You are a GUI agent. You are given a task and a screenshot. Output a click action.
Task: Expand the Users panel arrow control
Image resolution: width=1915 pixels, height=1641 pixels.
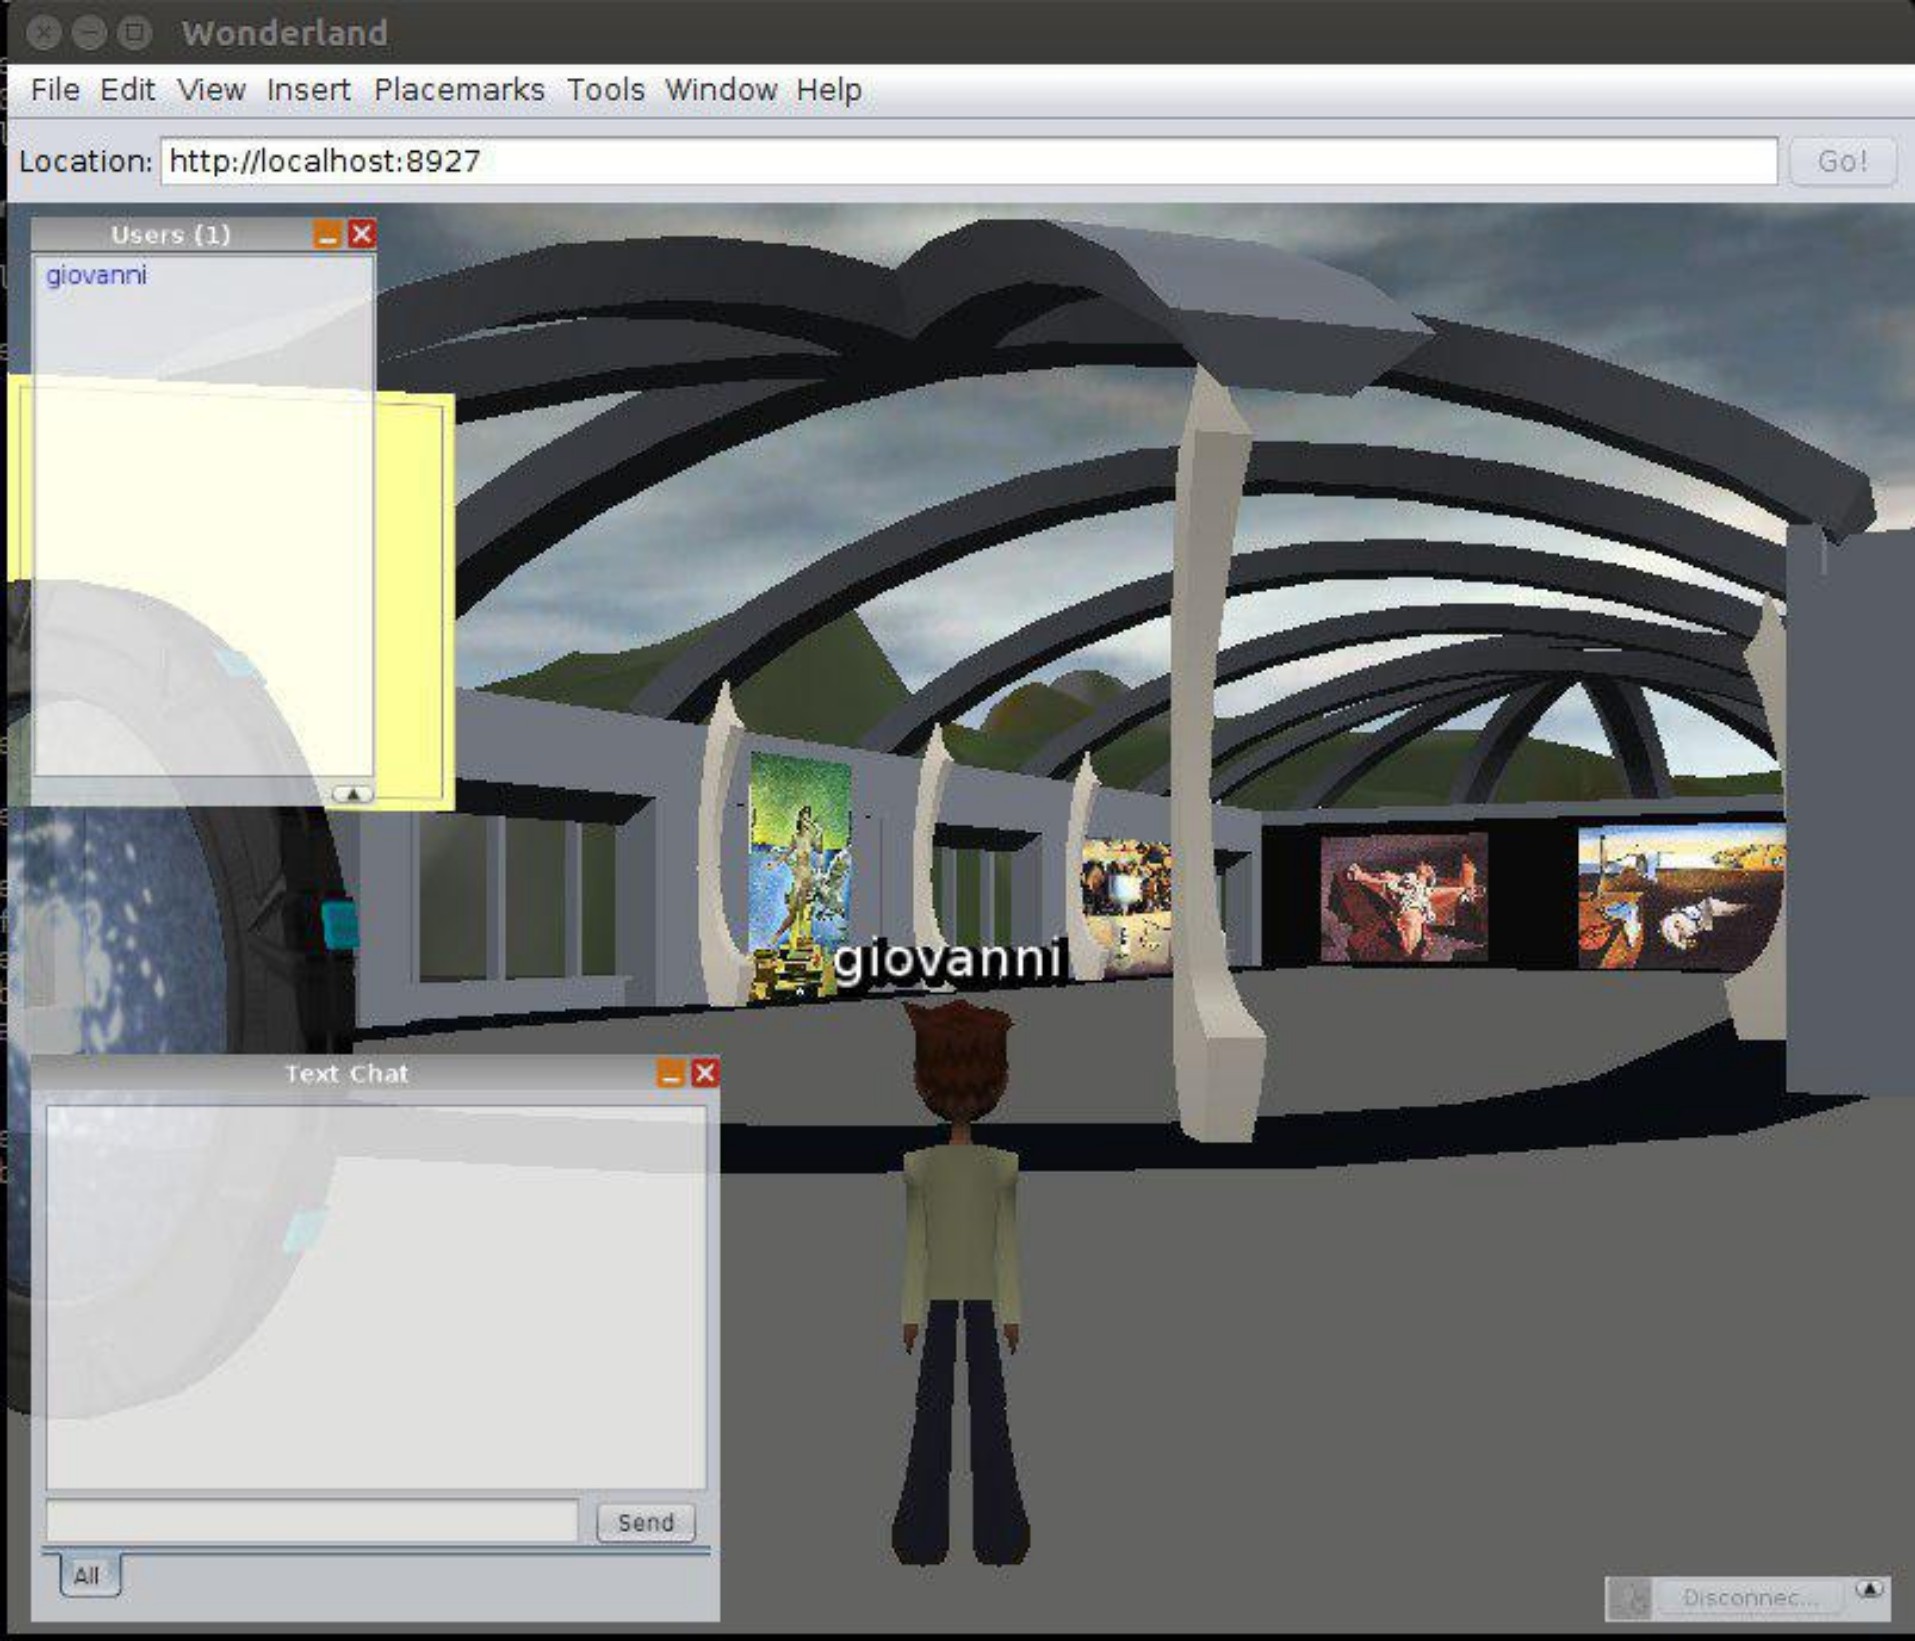tap(352, 794)
